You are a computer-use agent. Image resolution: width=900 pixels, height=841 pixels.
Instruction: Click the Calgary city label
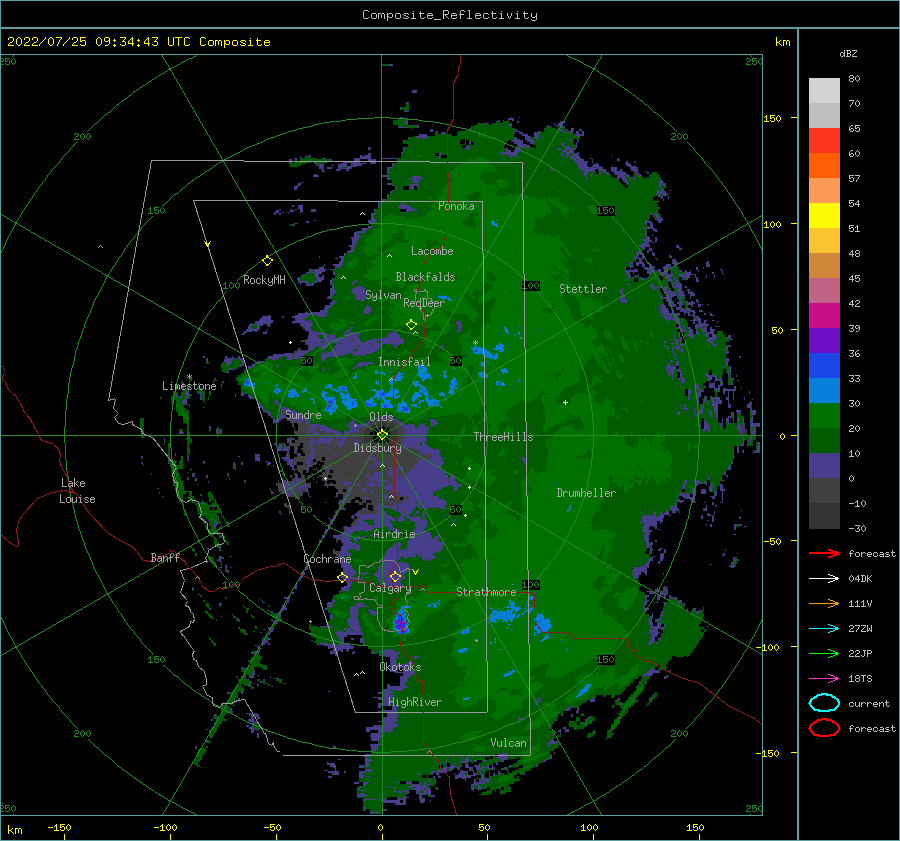tap(390, 588)
